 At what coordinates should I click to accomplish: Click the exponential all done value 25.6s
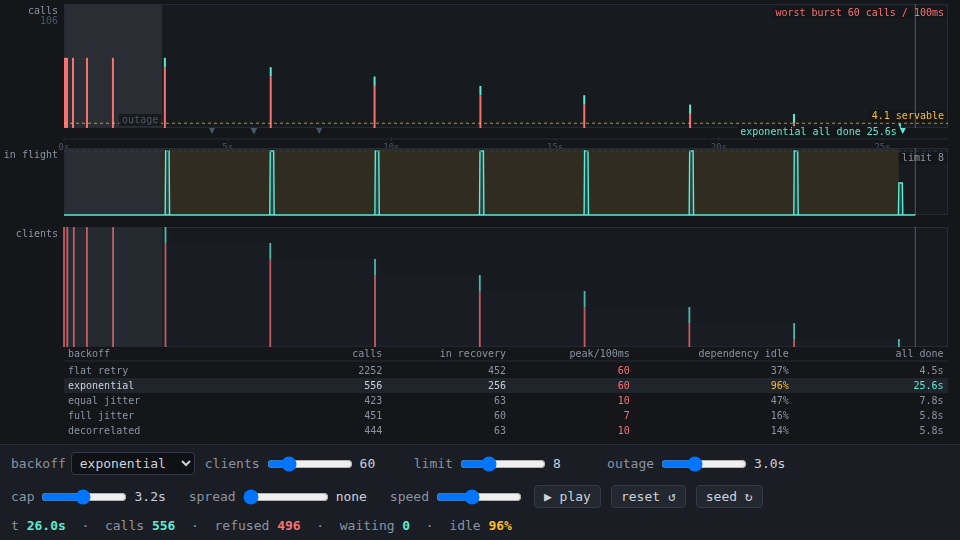[928, 385]
